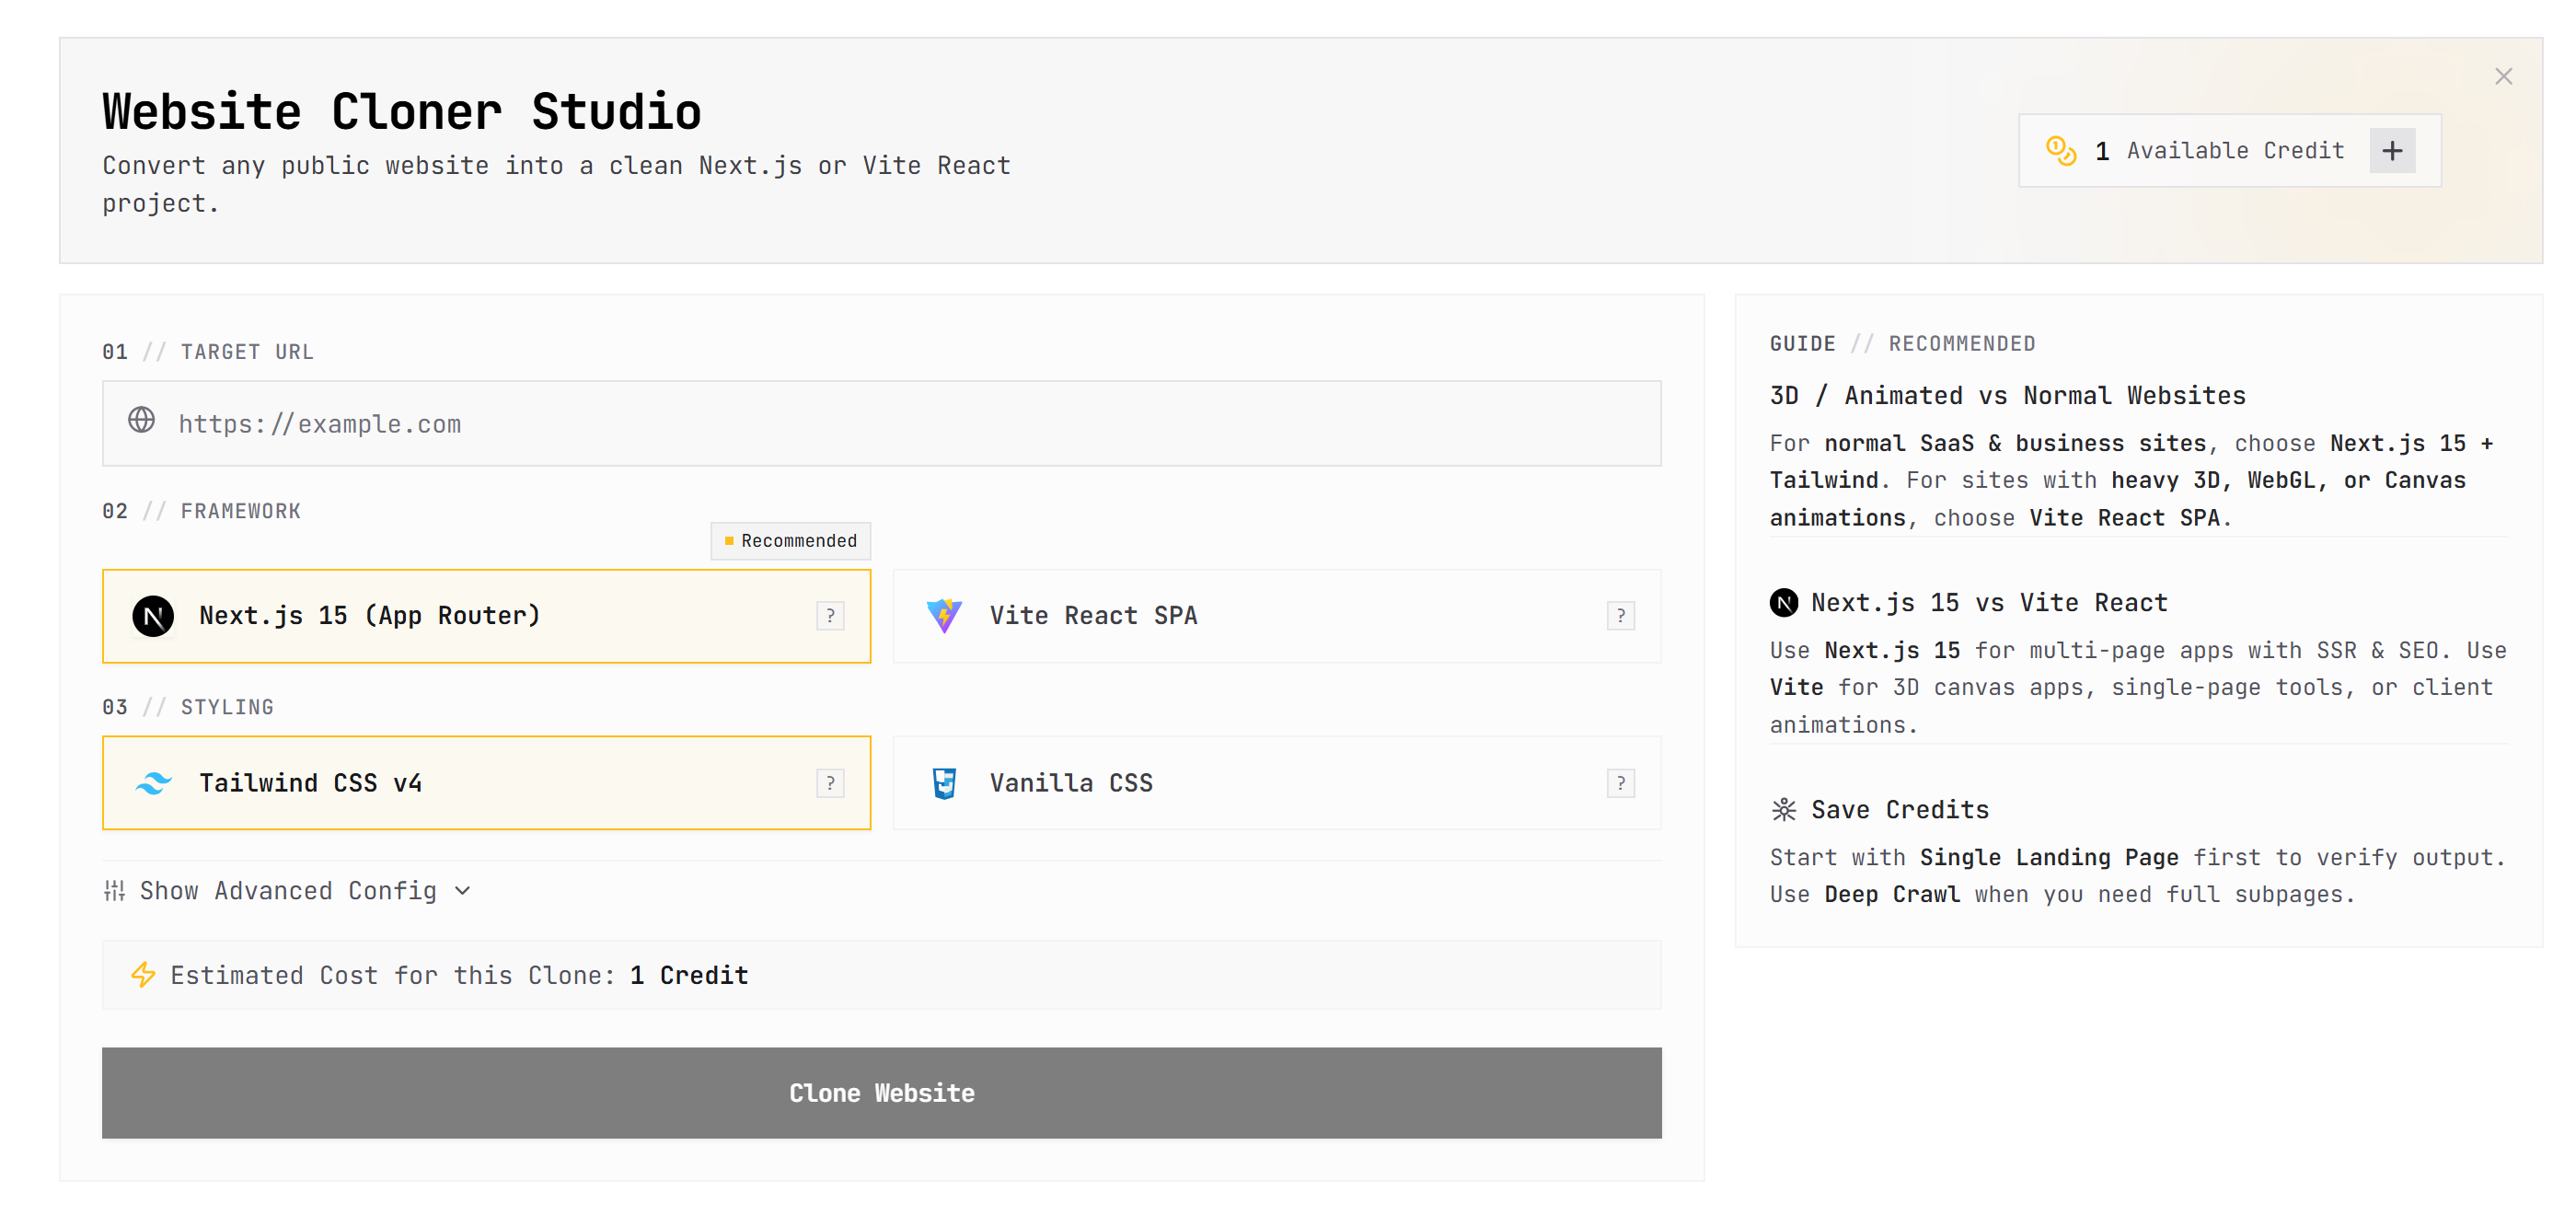The width and height of the screenshot is (2576, 1215).
Task: Click 'Next.js 15 vs Vite React' heading
Action: [x=1989, y=603]
